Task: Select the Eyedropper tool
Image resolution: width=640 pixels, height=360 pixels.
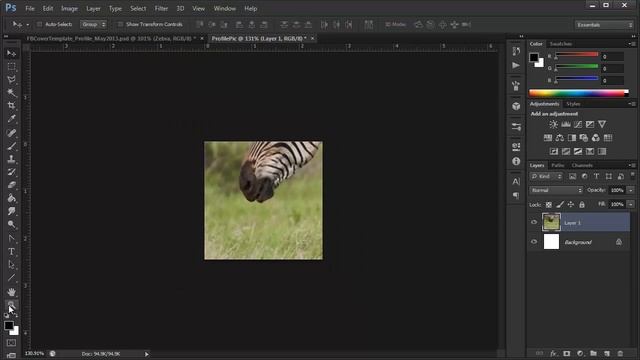Action: [x=11, y=119]
